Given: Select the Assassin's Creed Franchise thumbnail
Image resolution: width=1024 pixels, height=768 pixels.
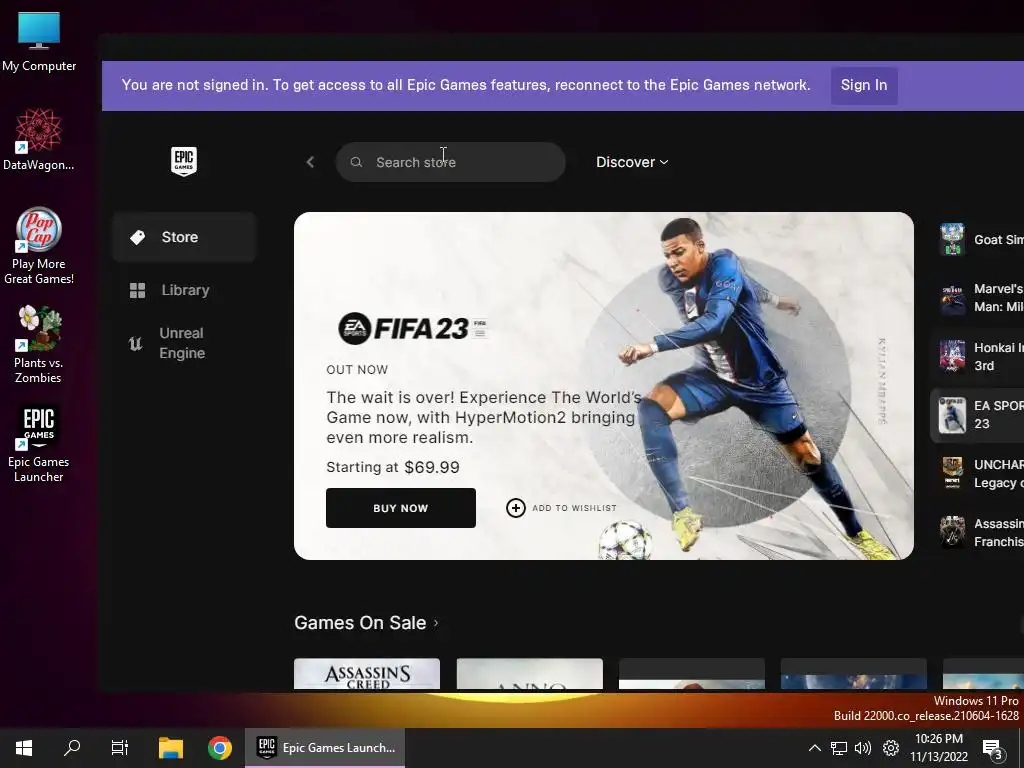Looking at the screenshot, I should pyautogui.click(x=952, y=532).
